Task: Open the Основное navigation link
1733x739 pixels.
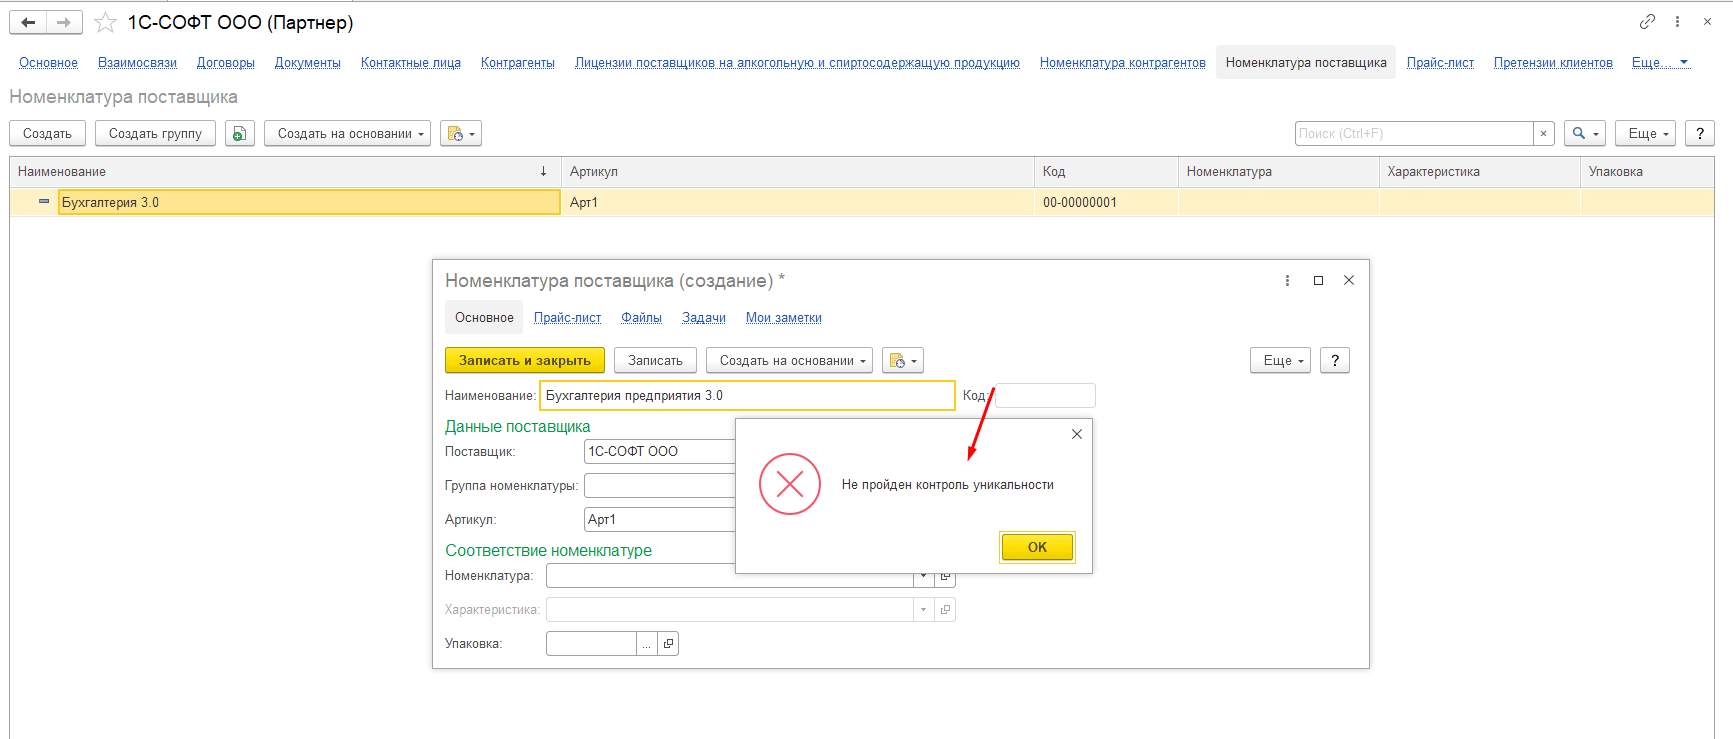Action: click(x=48, y=62)
